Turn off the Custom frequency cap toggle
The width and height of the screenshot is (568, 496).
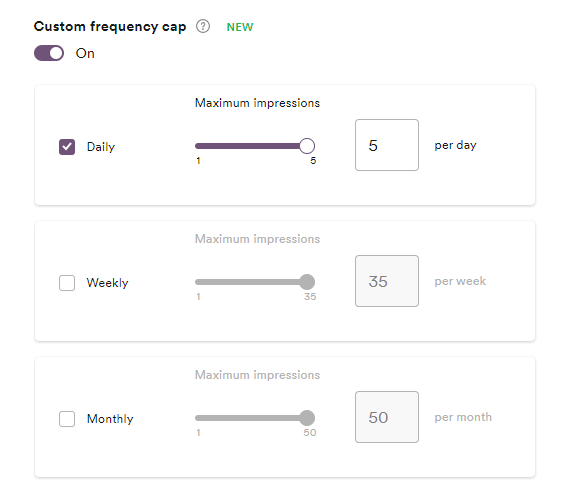[49, 53]
